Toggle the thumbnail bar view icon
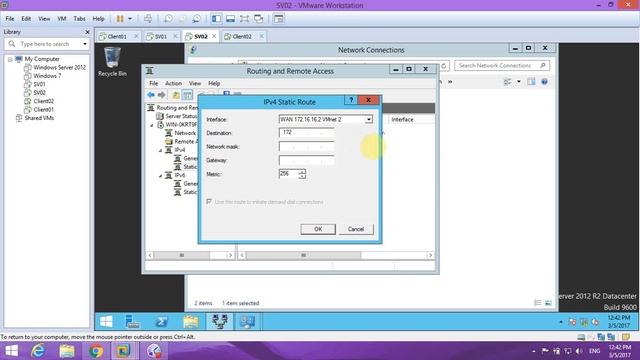The image size is (640, 360). (230, 19)
